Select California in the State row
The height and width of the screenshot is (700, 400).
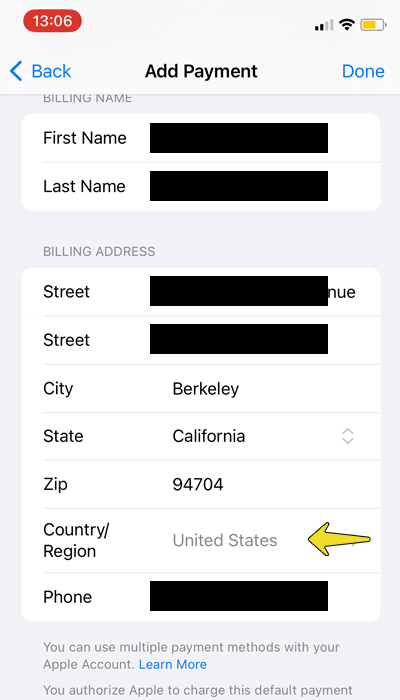(208, 436)
